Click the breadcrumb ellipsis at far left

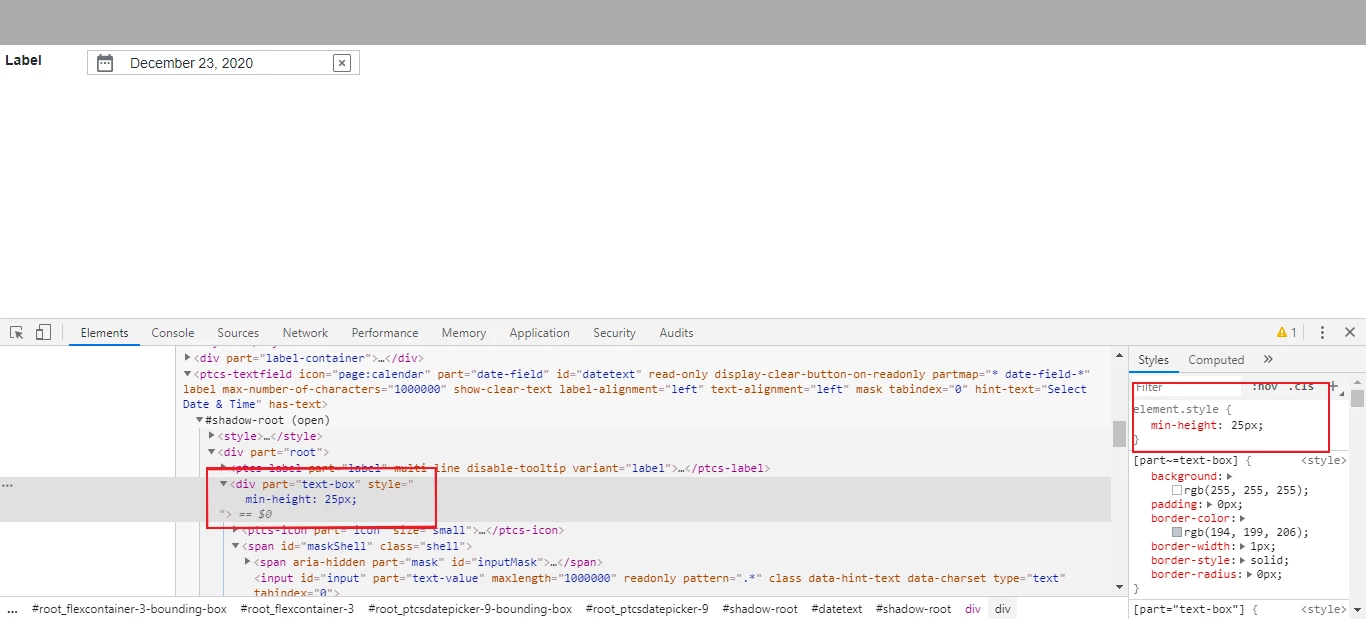pyautogui.click(x=12, y=609)
